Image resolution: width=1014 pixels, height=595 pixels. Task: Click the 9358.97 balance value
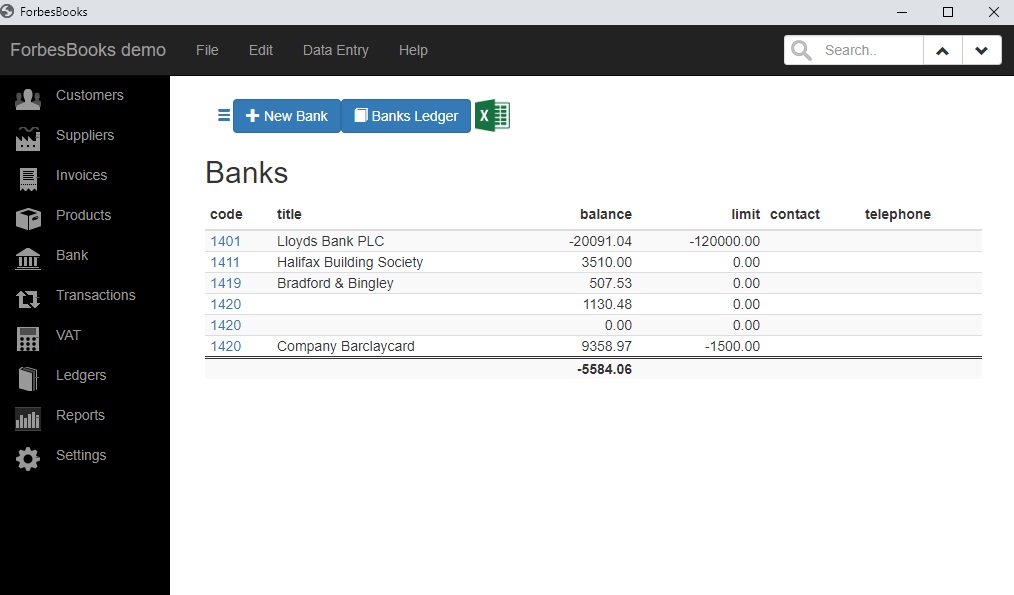(x=607, y=347)
